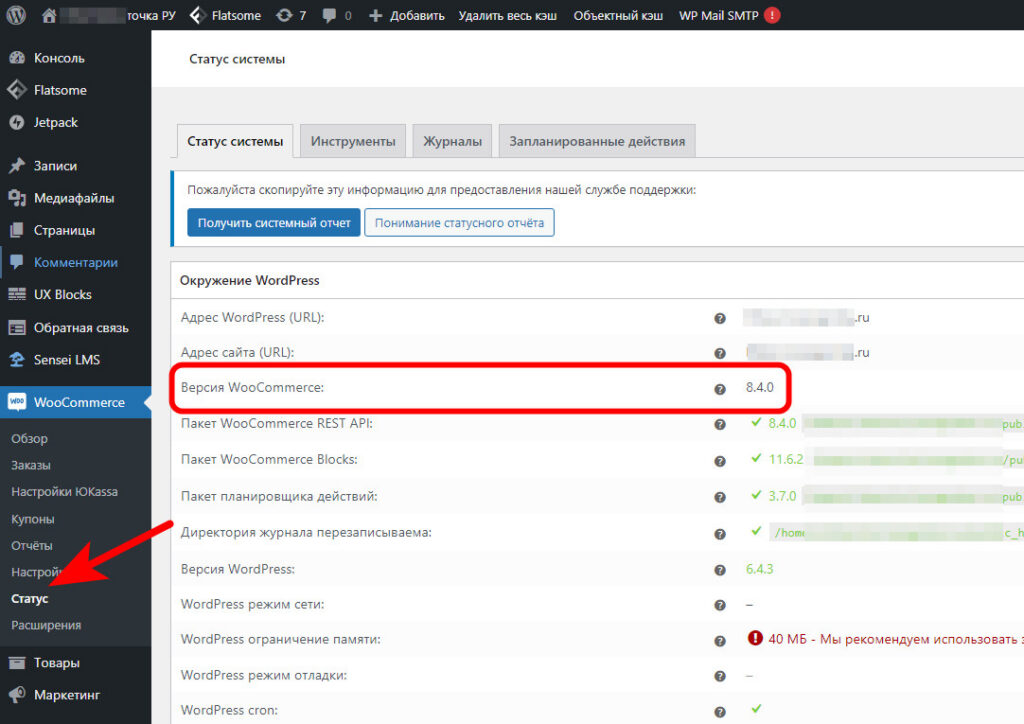
Task: Click help icon for Директория журнала
Action: point(720,534)
